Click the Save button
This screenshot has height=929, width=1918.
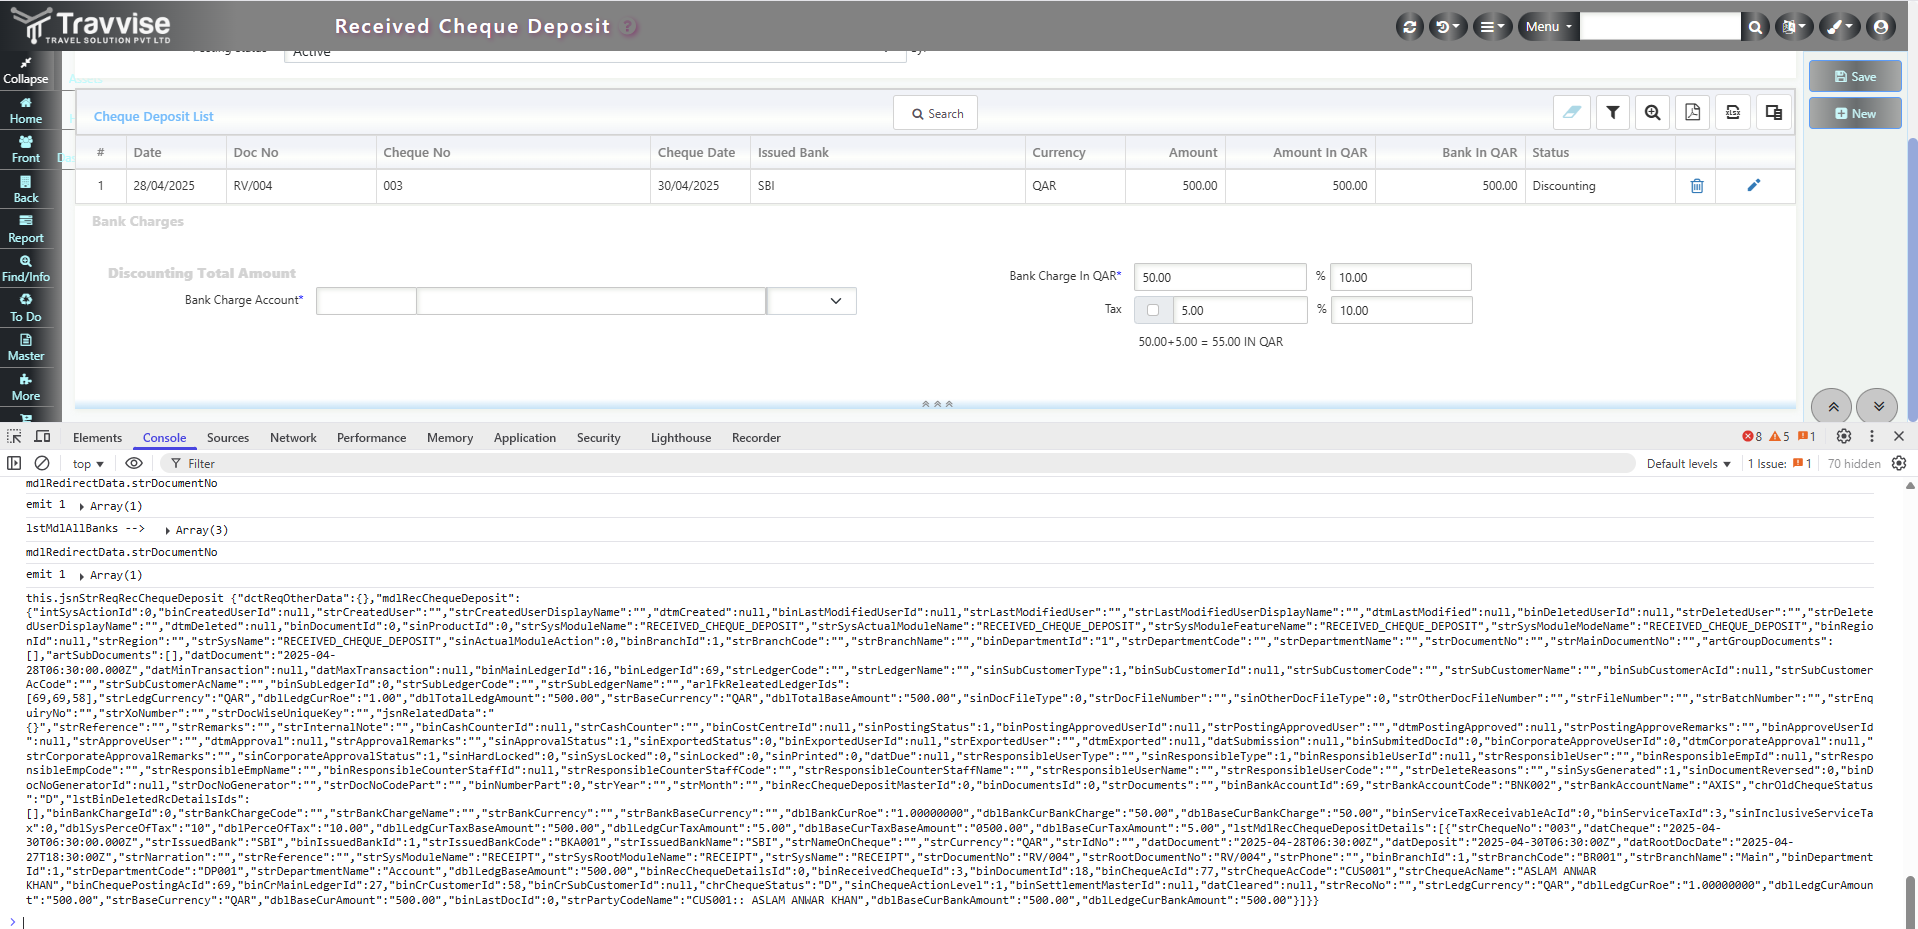1855,77
